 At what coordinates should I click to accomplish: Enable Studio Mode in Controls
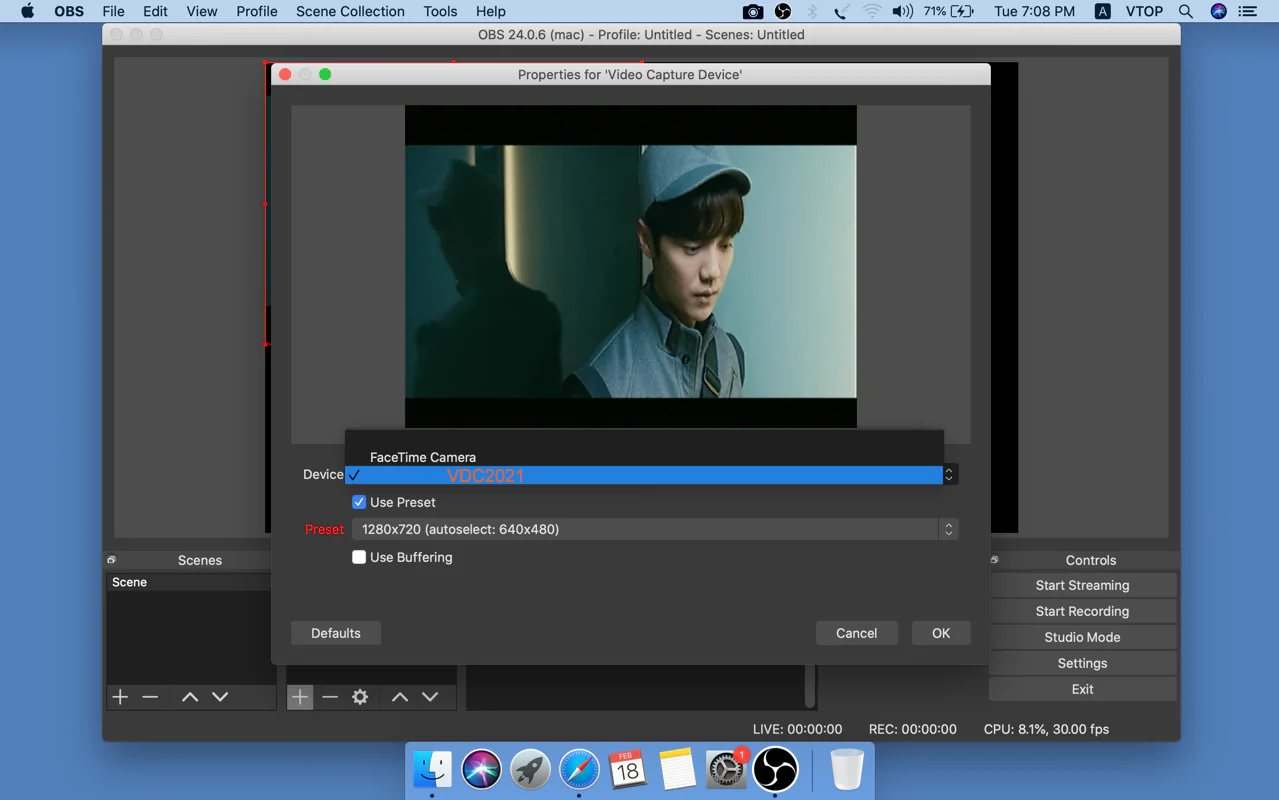tap(1082, 637)
